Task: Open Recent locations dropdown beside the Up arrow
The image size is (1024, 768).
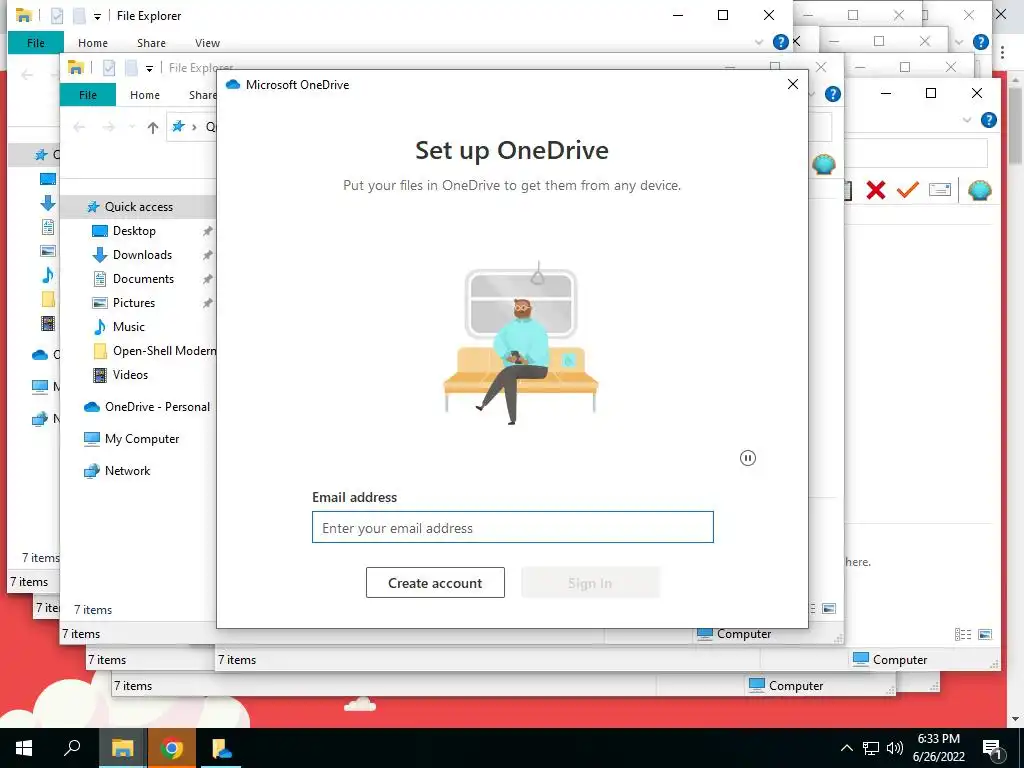Action: pyautogui.click(x=131, y=127)
